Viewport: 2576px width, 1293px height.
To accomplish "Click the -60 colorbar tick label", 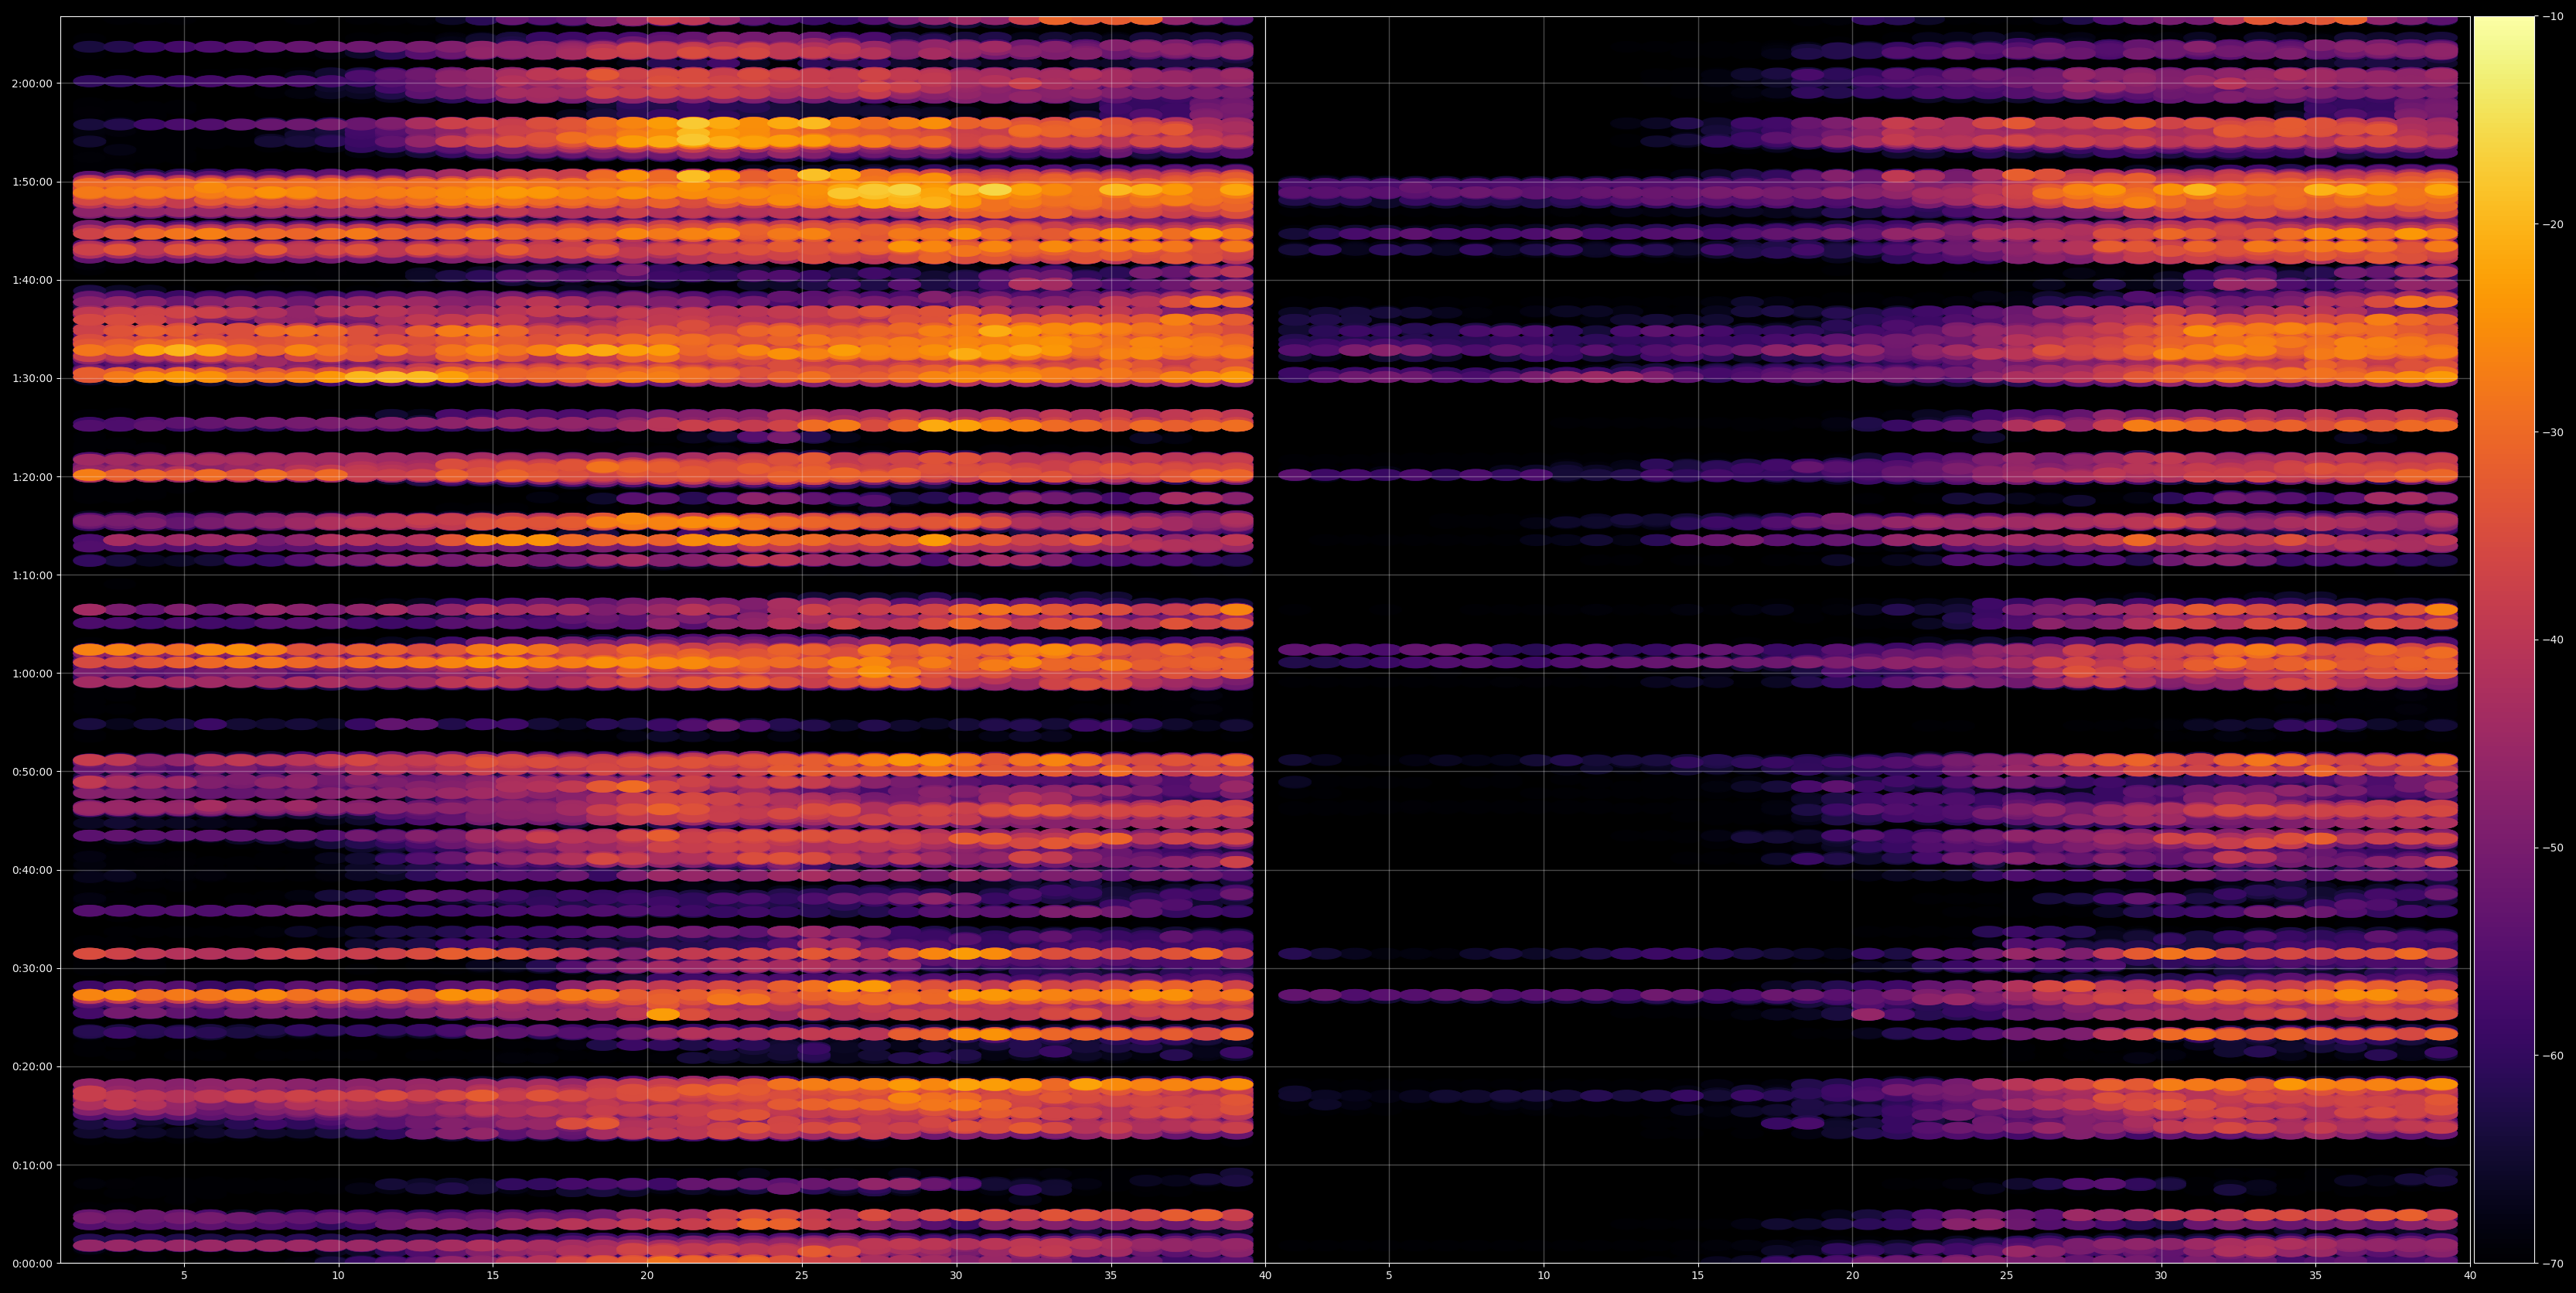I will click(2552, 1056).
